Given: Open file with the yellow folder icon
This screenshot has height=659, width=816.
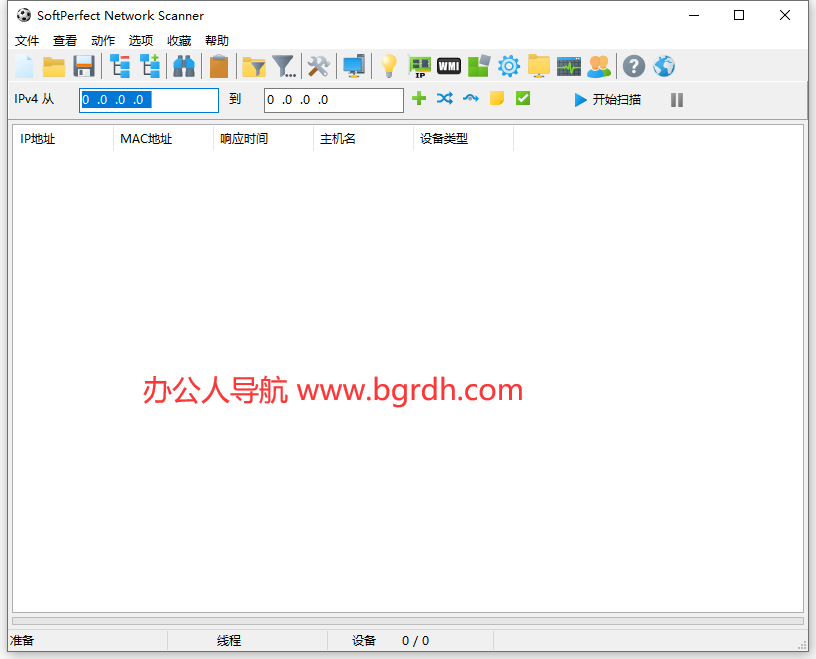Looking at the screenshot, I should point(54,67).
